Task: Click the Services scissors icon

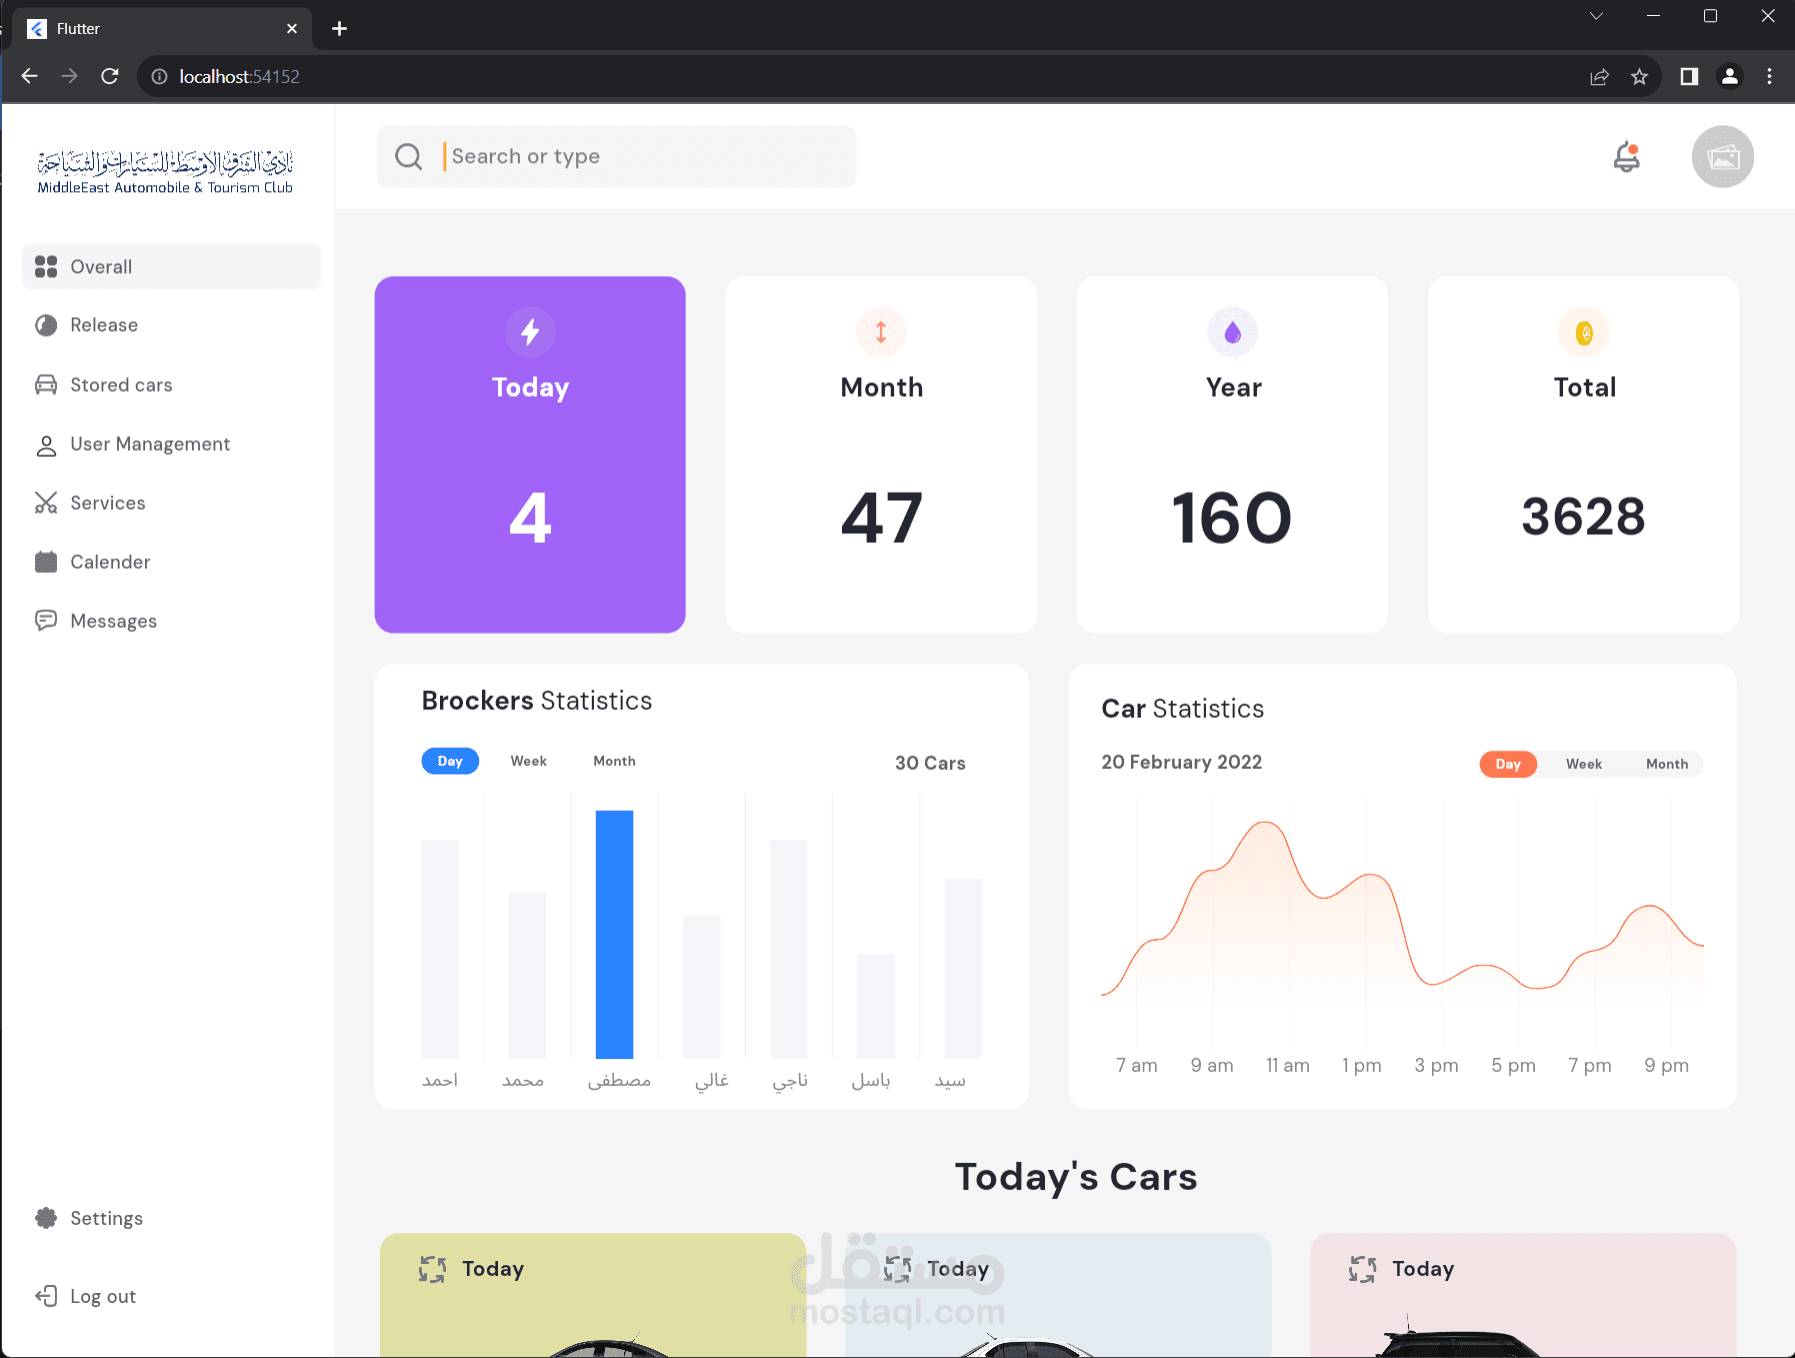Action: [46, 503]
